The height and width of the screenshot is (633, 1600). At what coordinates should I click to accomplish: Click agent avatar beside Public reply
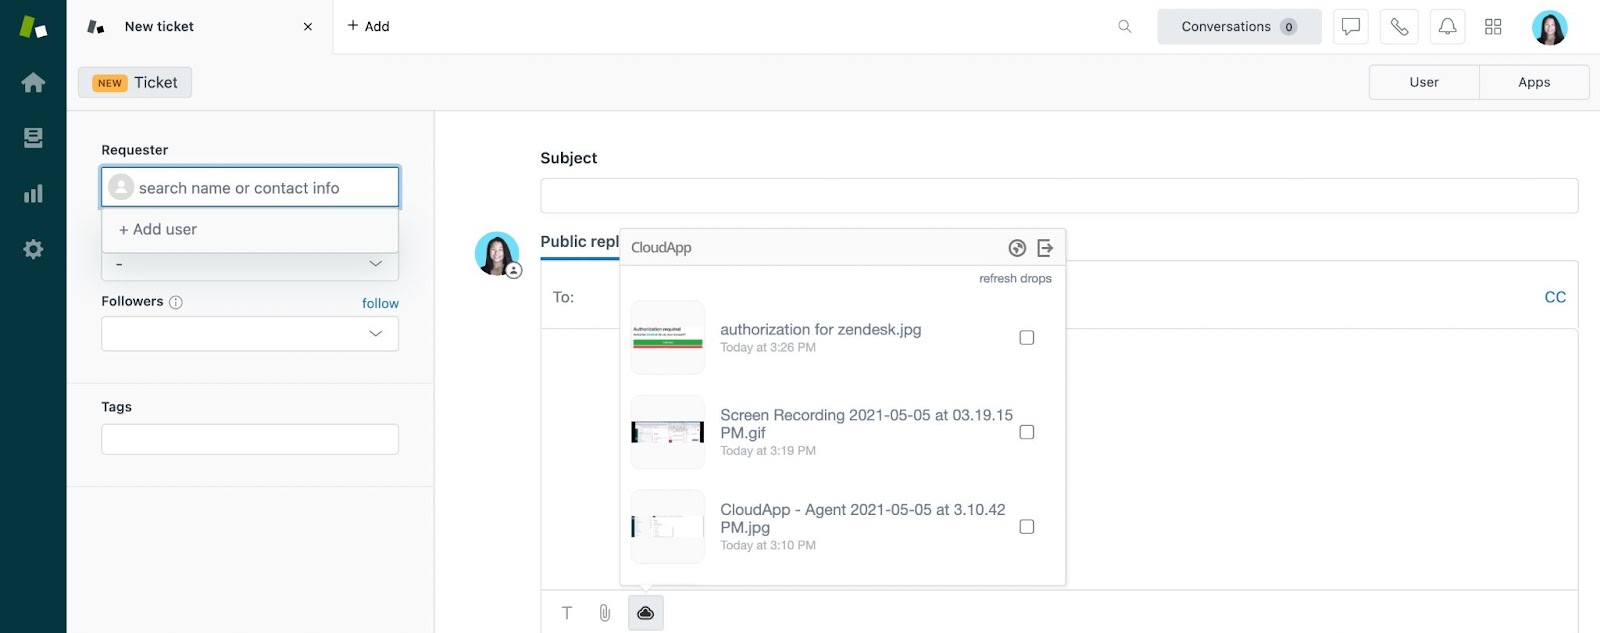[497, 254]
